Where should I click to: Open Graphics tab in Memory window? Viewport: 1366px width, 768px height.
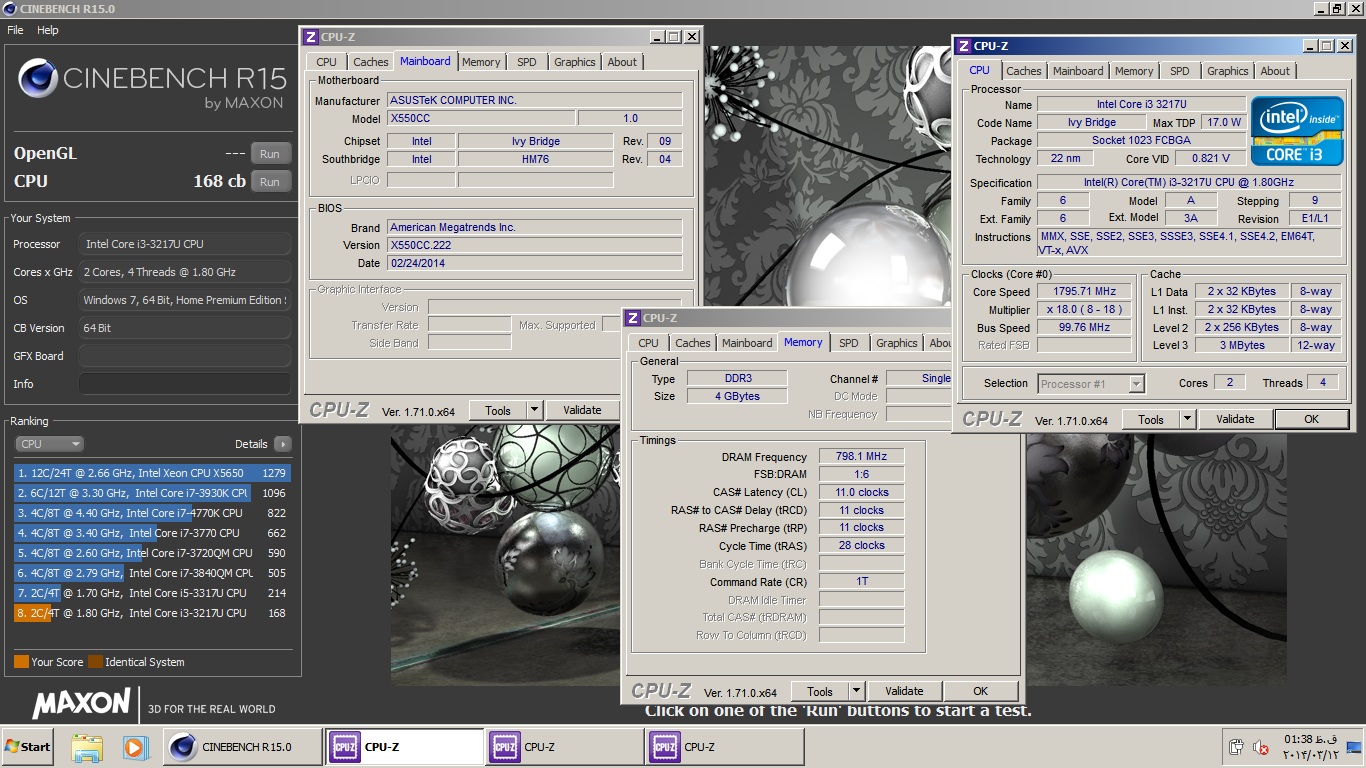(897, 343)
